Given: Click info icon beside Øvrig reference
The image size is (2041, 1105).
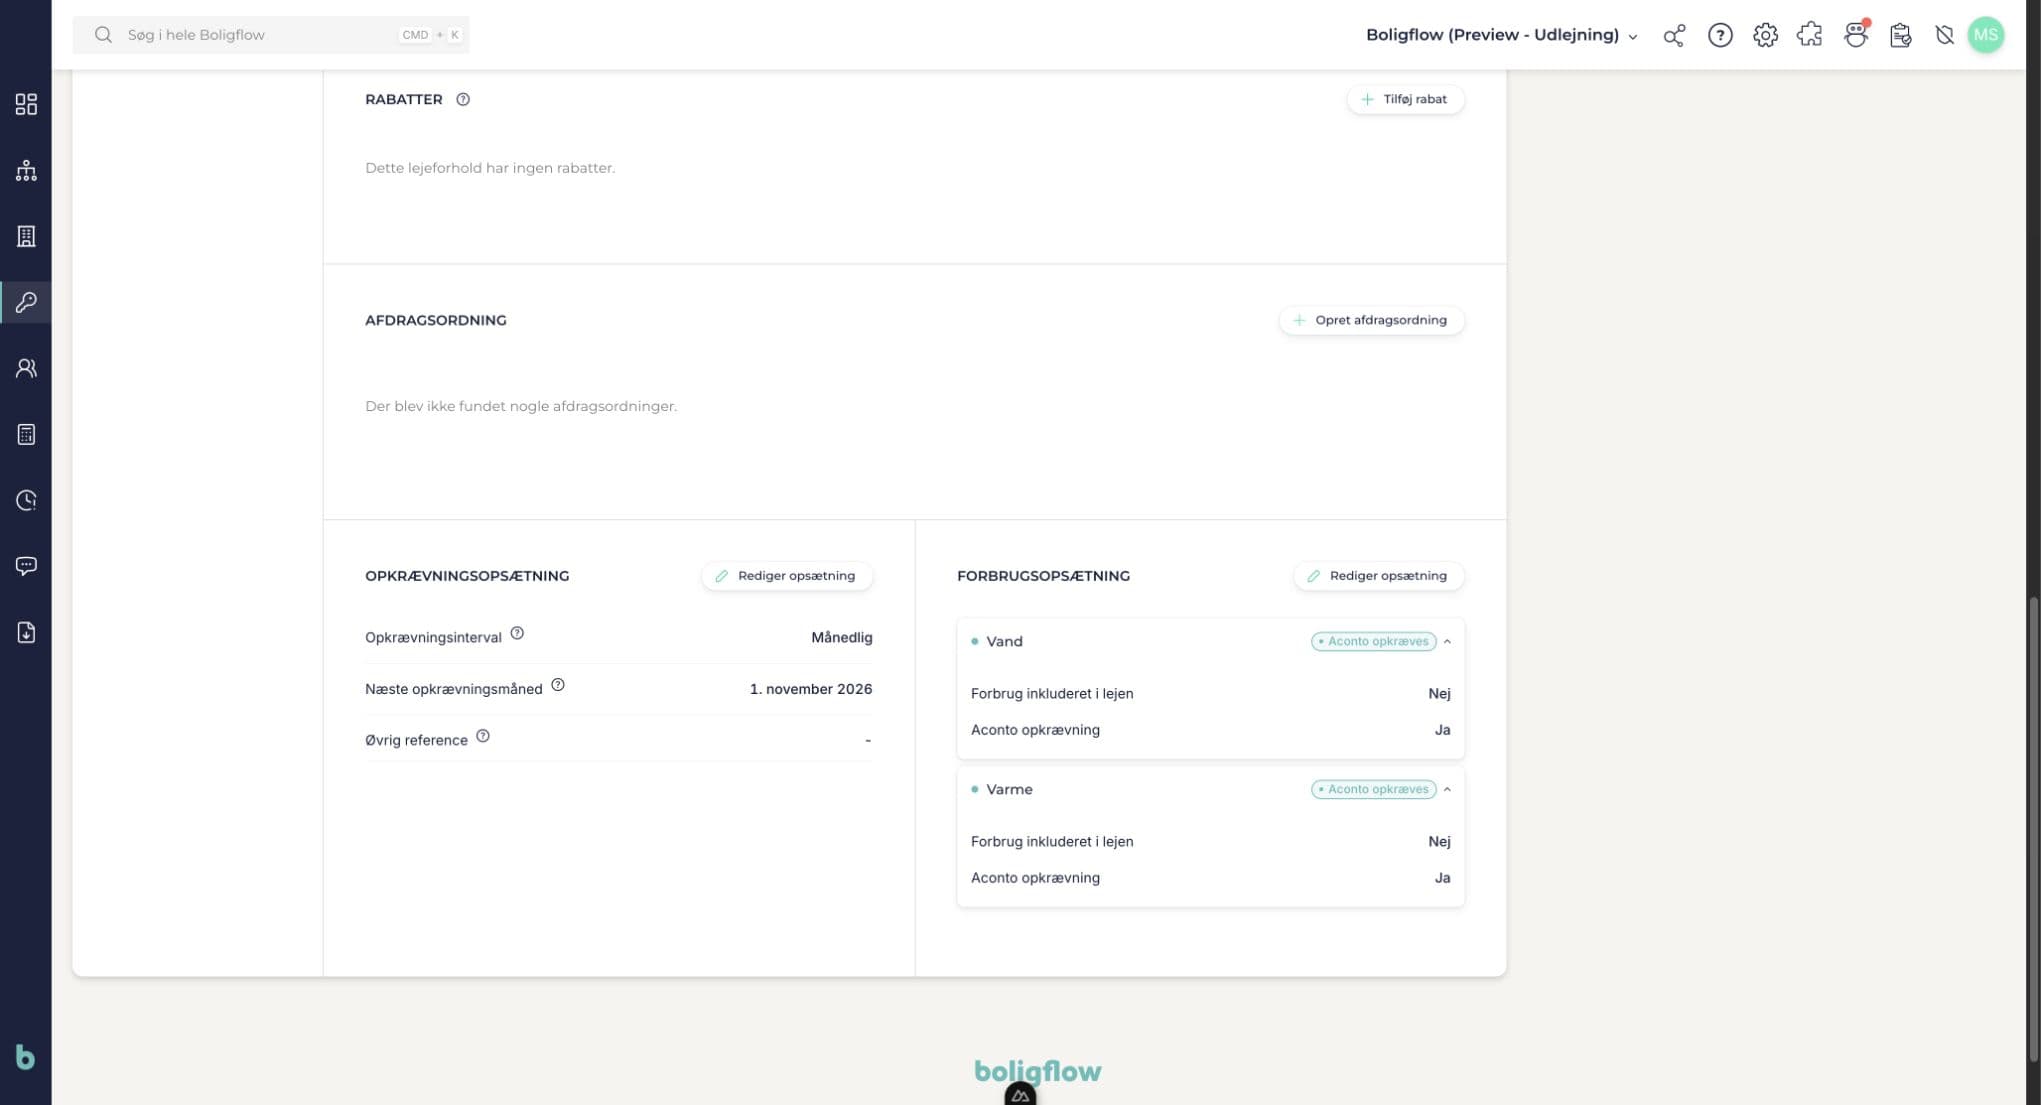Looking at the screenshot, I should (x=483, y=736).
